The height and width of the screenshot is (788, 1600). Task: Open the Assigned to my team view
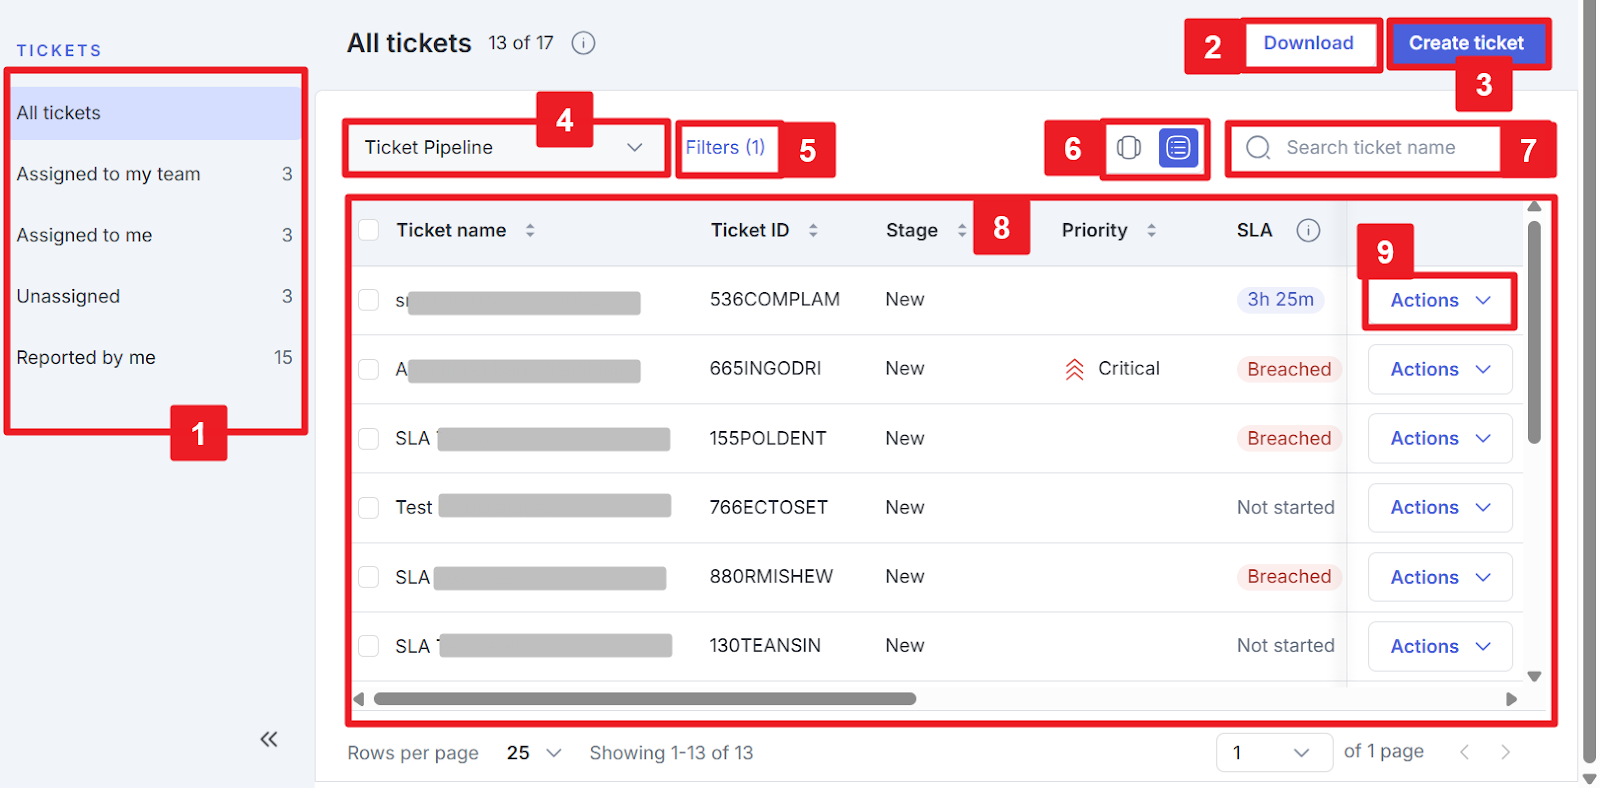(x=108, y=174)
